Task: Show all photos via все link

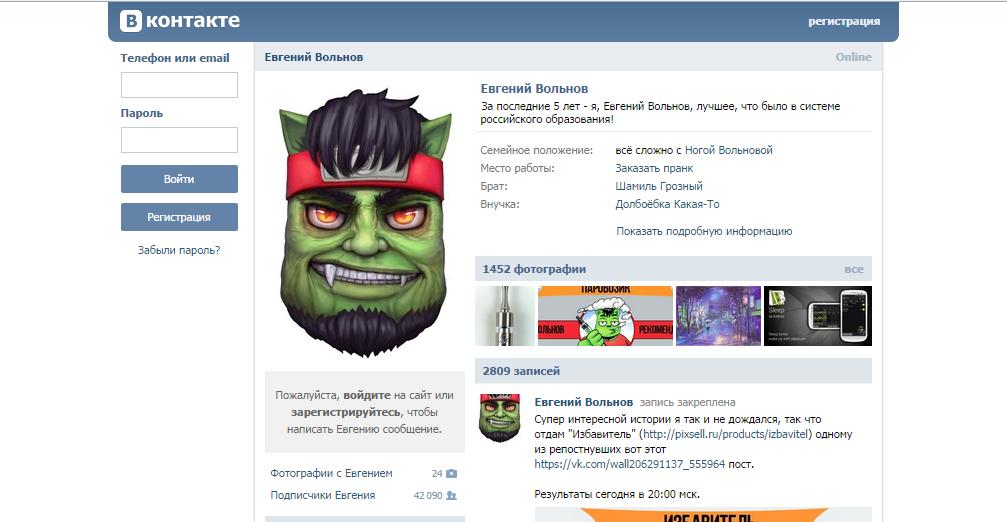Action: point(854,270)
